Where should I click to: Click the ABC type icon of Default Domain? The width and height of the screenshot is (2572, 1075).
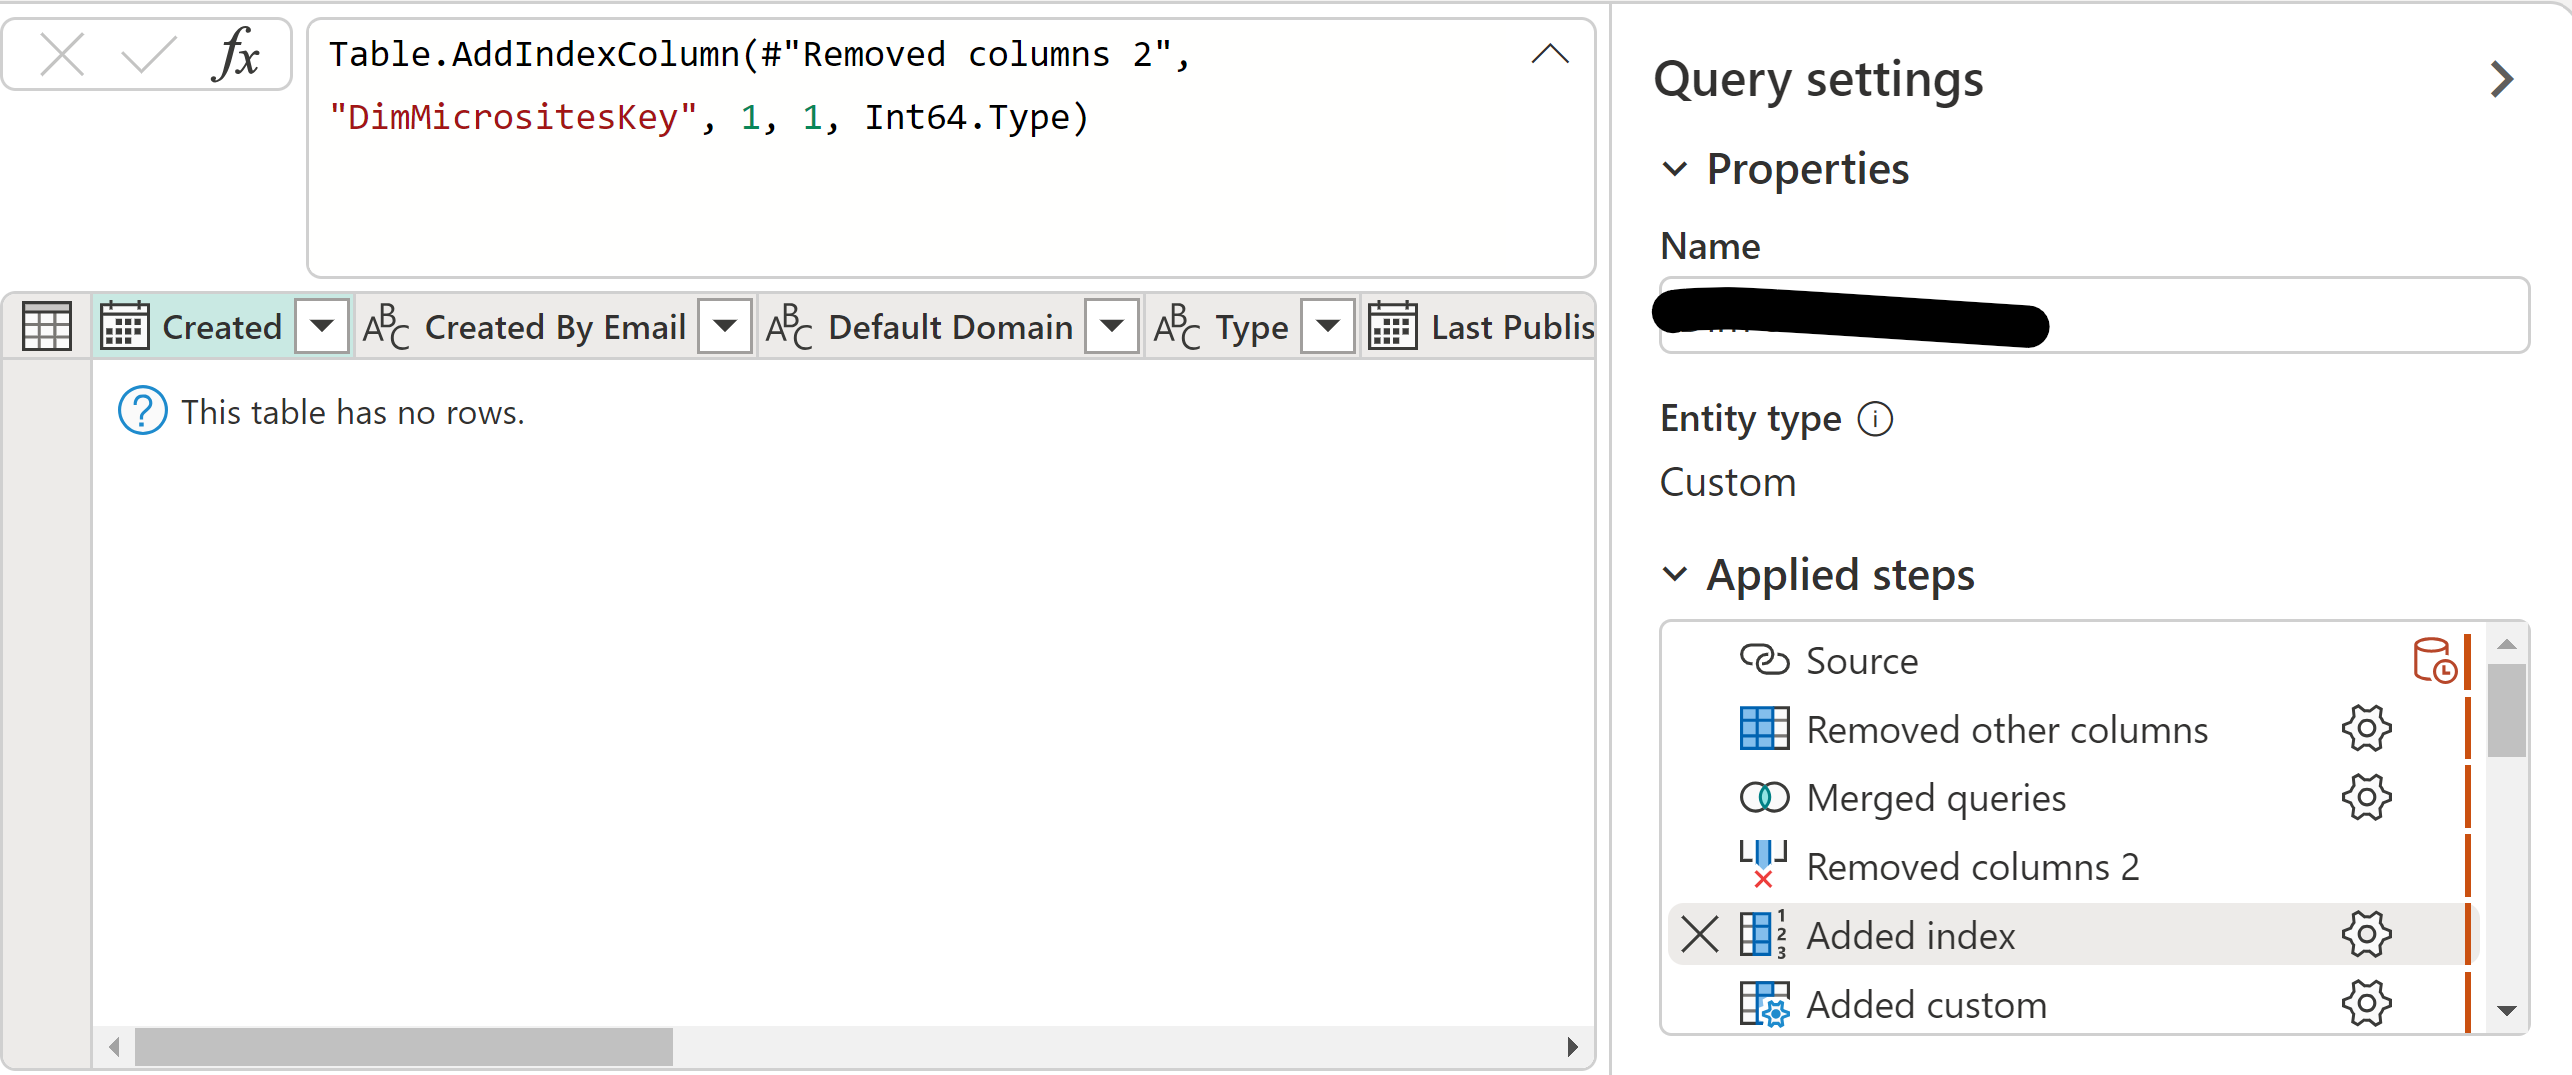pos(789,326)
